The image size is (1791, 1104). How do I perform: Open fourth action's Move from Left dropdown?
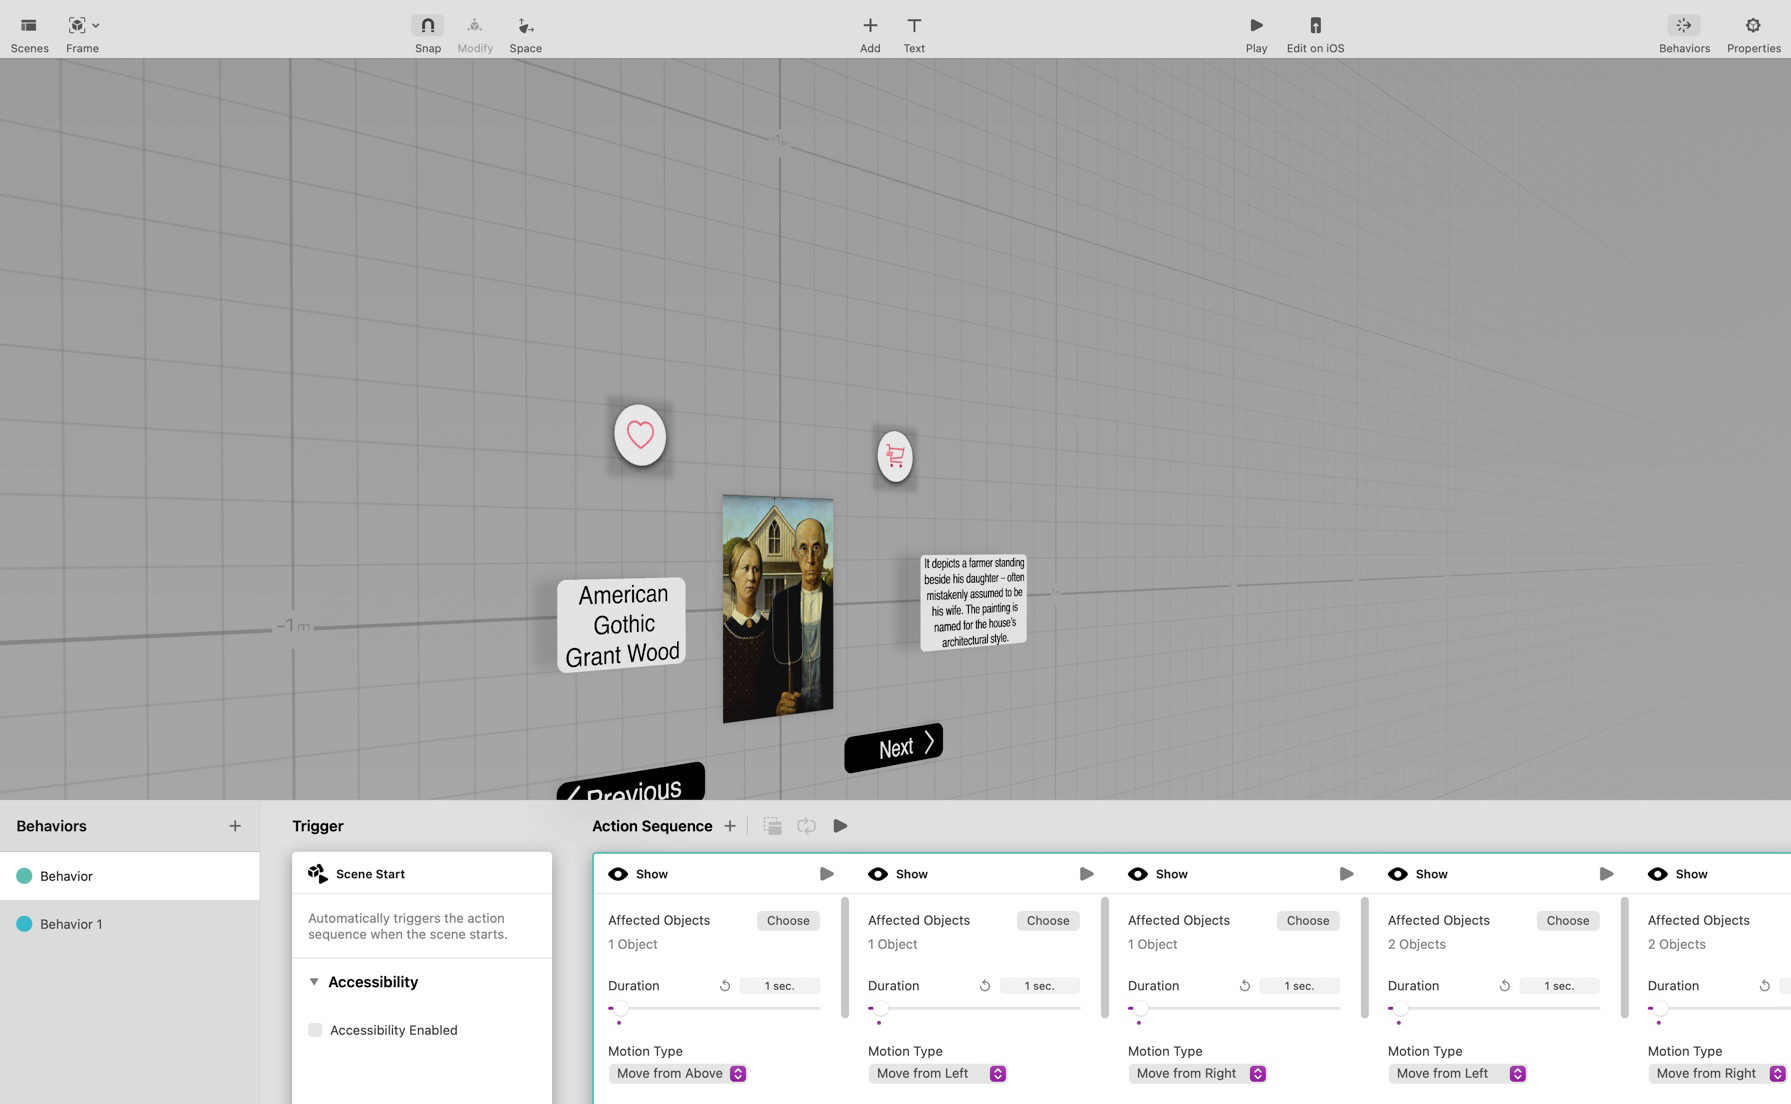tap(1458, 1074)
